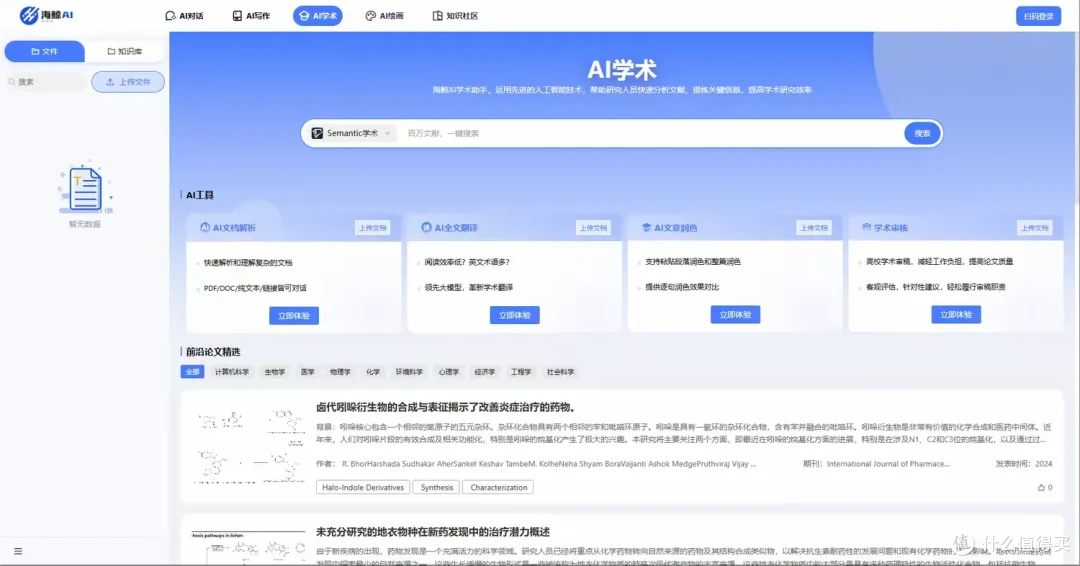Select the 生物学 category filter
The image size is (1080, 566).
275,372
